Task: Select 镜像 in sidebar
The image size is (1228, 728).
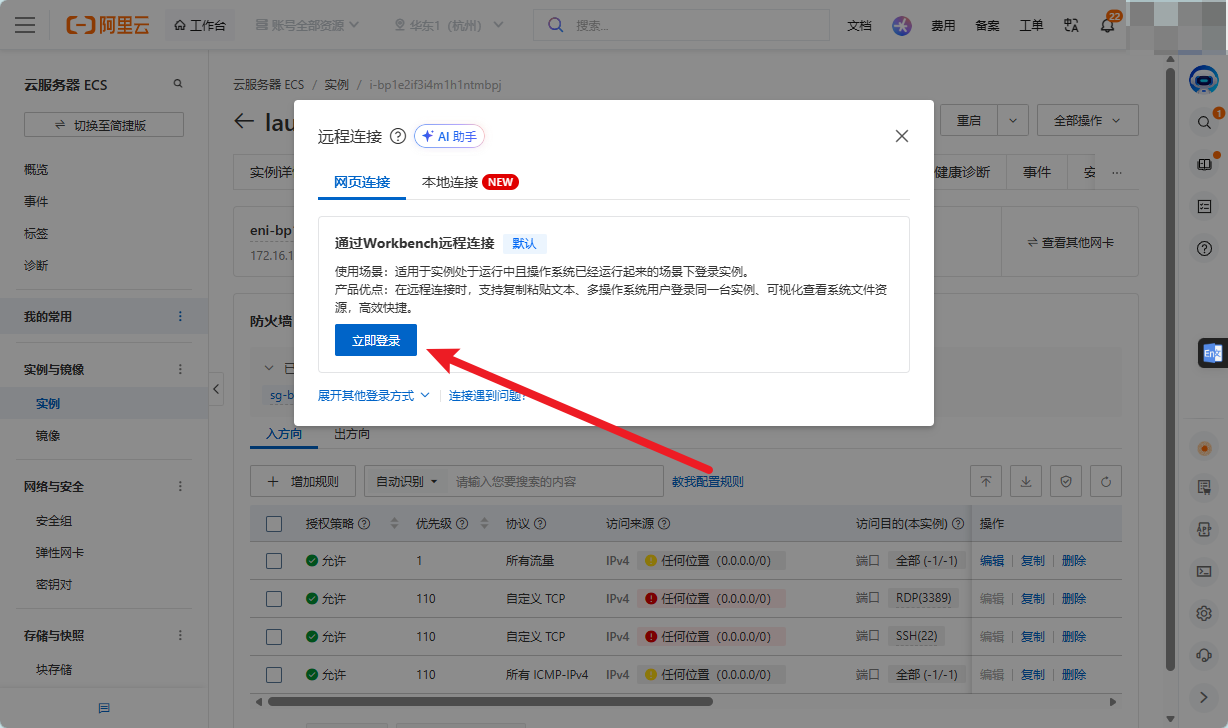Action: 48,436
